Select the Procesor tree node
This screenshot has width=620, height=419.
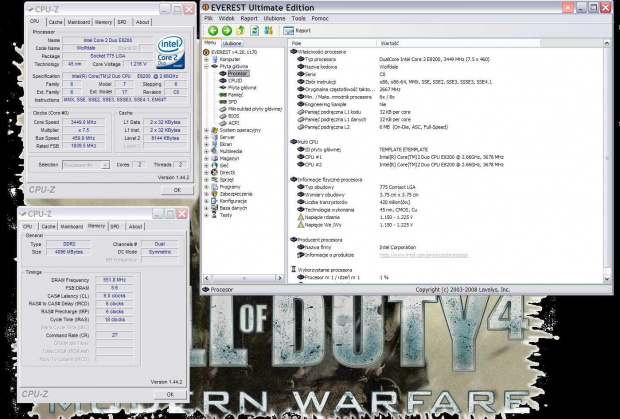238,74
